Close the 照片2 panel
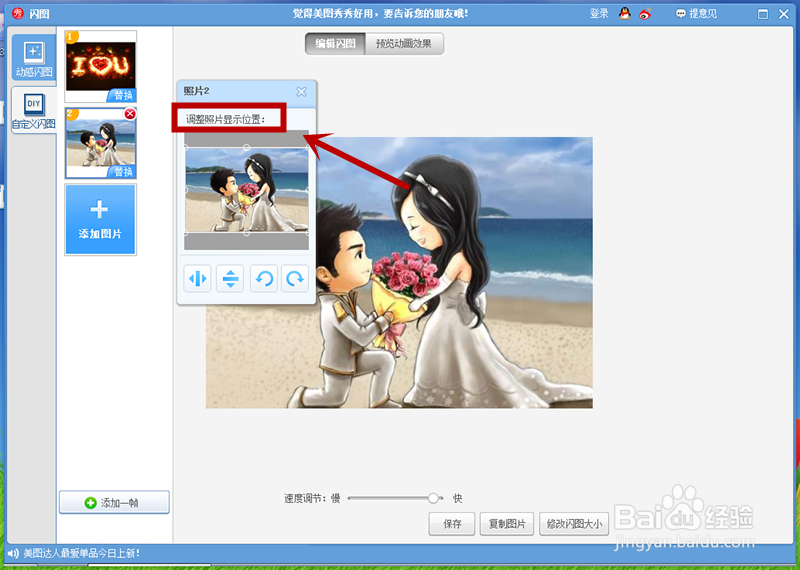This screenshot has height=570, width=800. pyautogui.click(x=302, y=92)
